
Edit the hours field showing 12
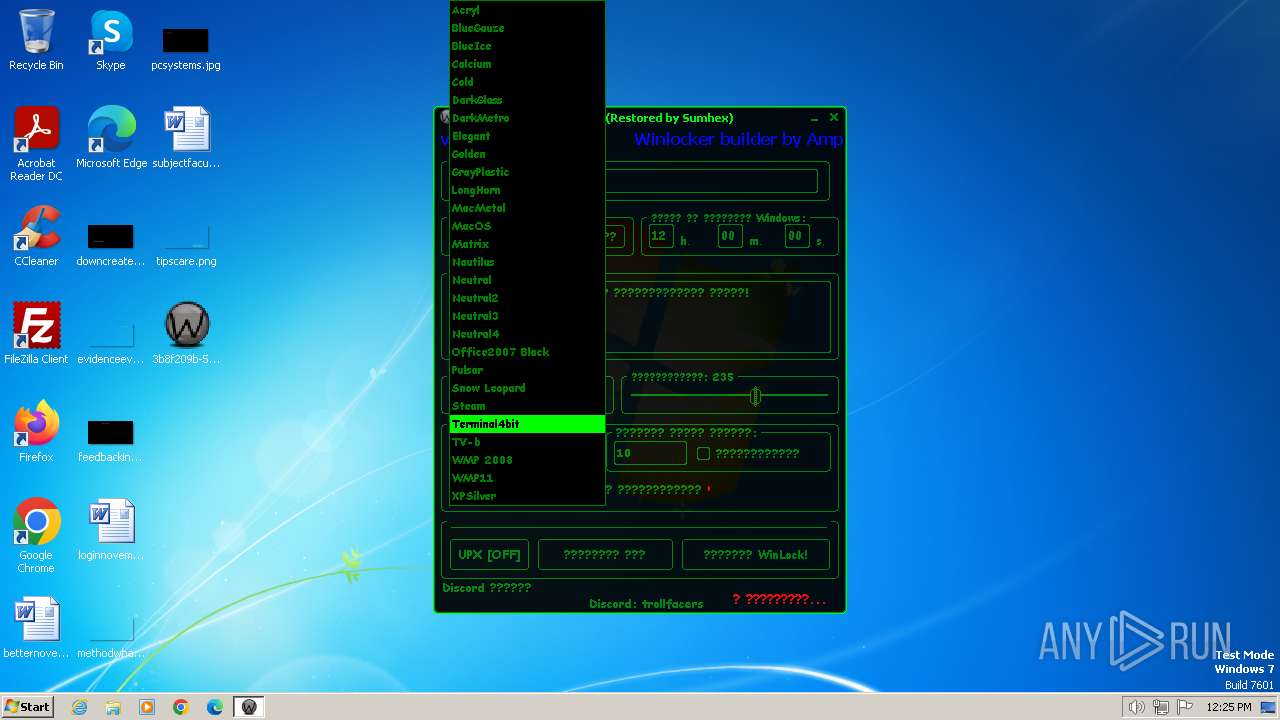pos(660,236)
